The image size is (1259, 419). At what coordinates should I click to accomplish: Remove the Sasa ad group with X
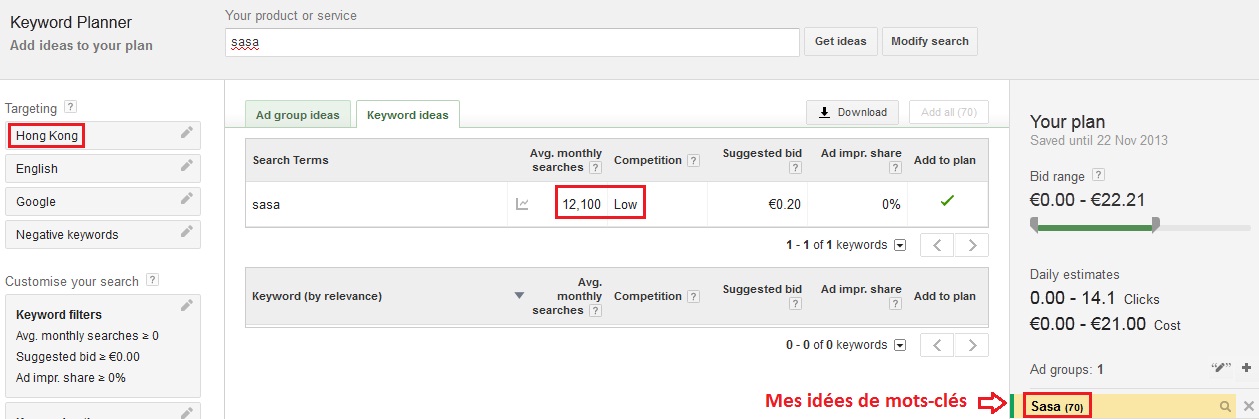point(1247,407)
